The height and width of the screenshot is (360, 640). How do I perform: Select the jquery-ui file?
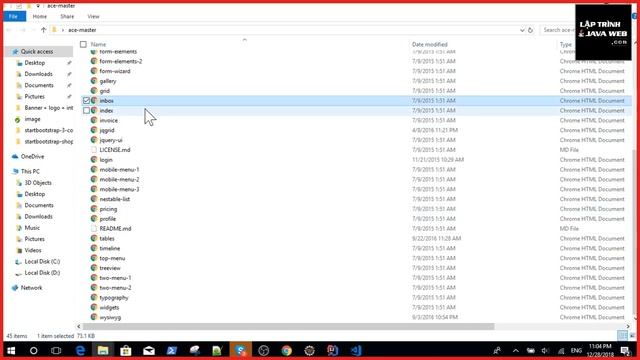[x=111, y=140]
